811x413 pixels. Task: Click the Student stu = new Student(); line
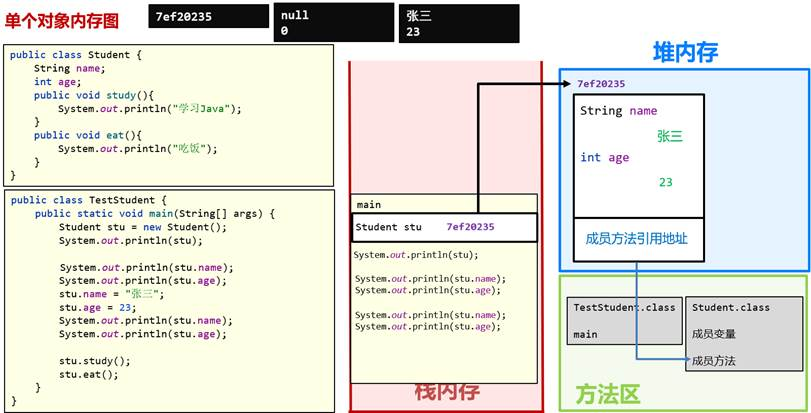143,227
